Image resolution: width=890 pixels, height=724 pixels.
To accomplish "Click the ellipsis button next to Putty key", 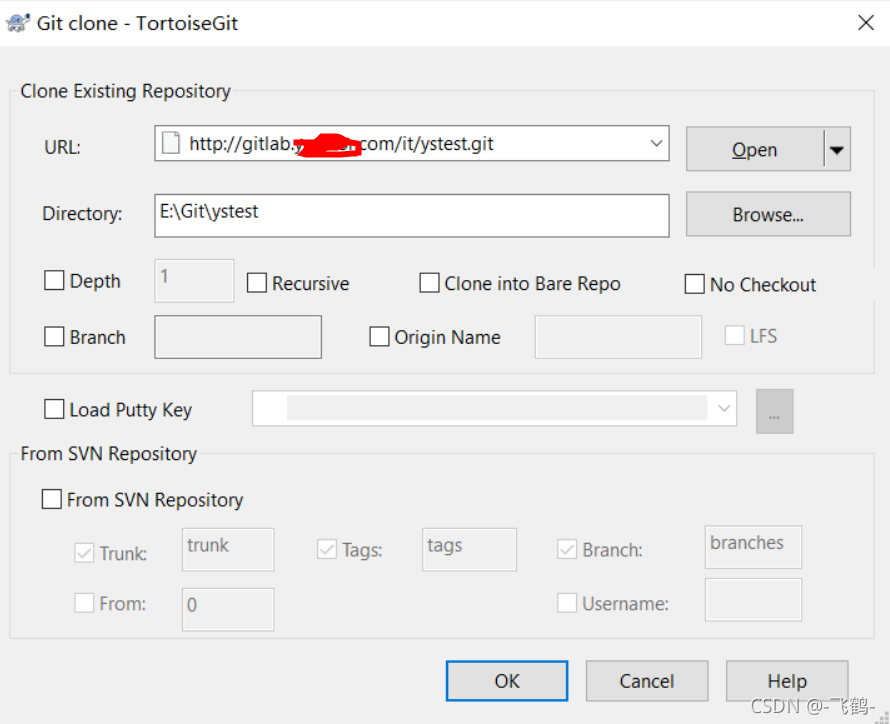I will (774, 411).
